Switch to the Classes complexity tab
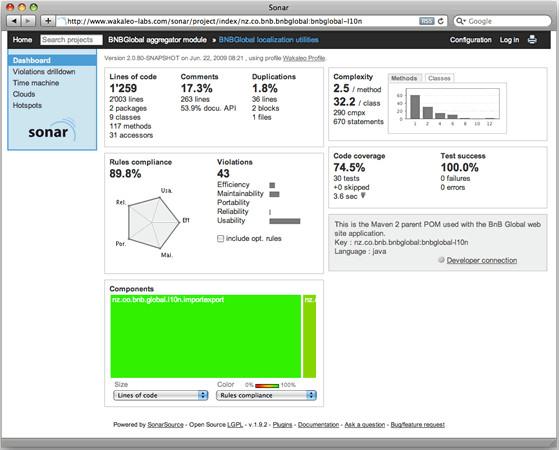This screenshot has height=450, width=559. click(x=439, y=78)
